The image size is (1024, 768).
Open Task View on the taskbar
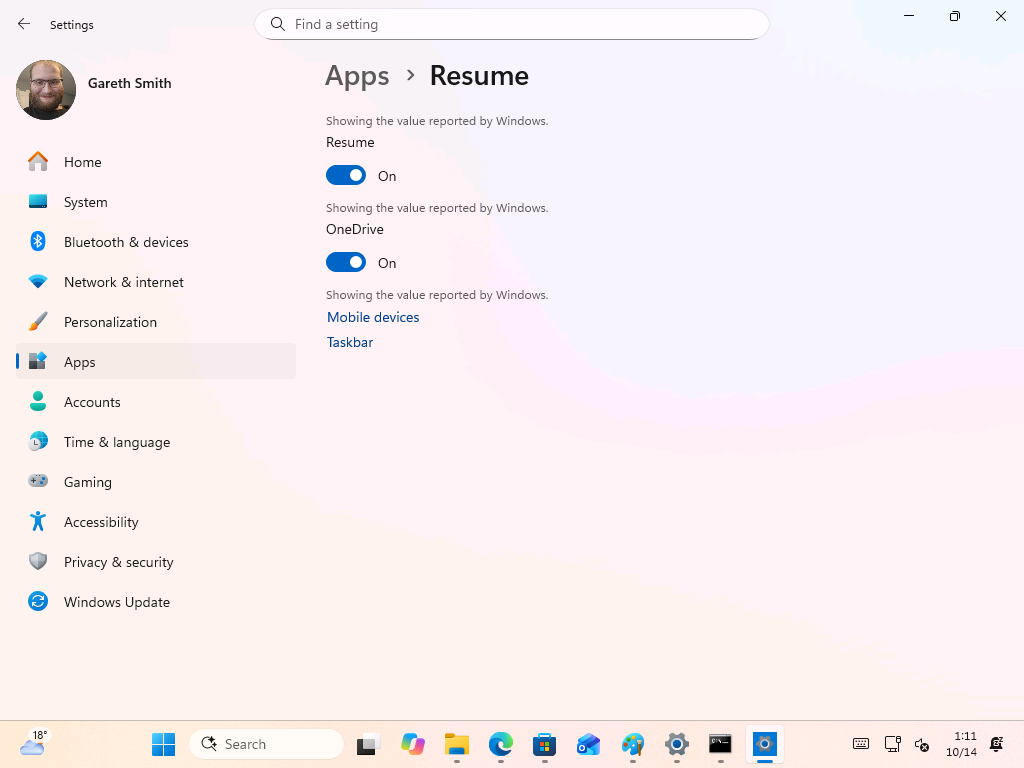click(x=368, y=744)
